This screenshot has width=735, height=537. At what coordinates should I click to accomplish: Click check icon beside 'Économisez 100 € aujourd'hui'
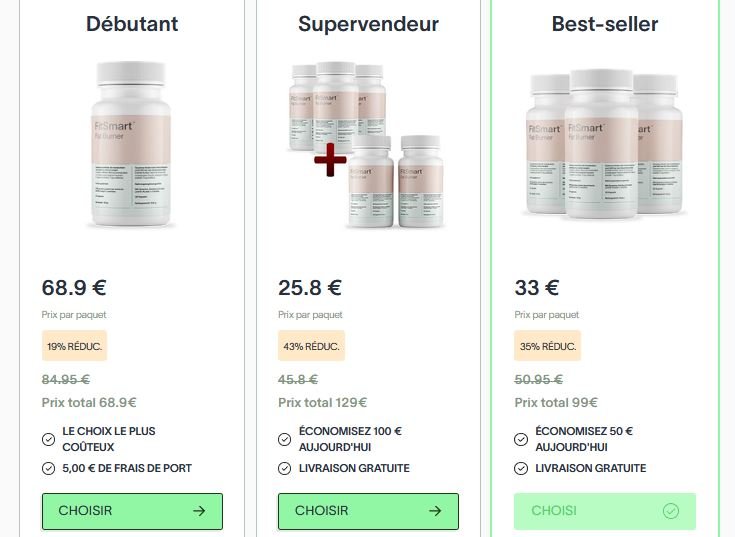pos(285,439)
